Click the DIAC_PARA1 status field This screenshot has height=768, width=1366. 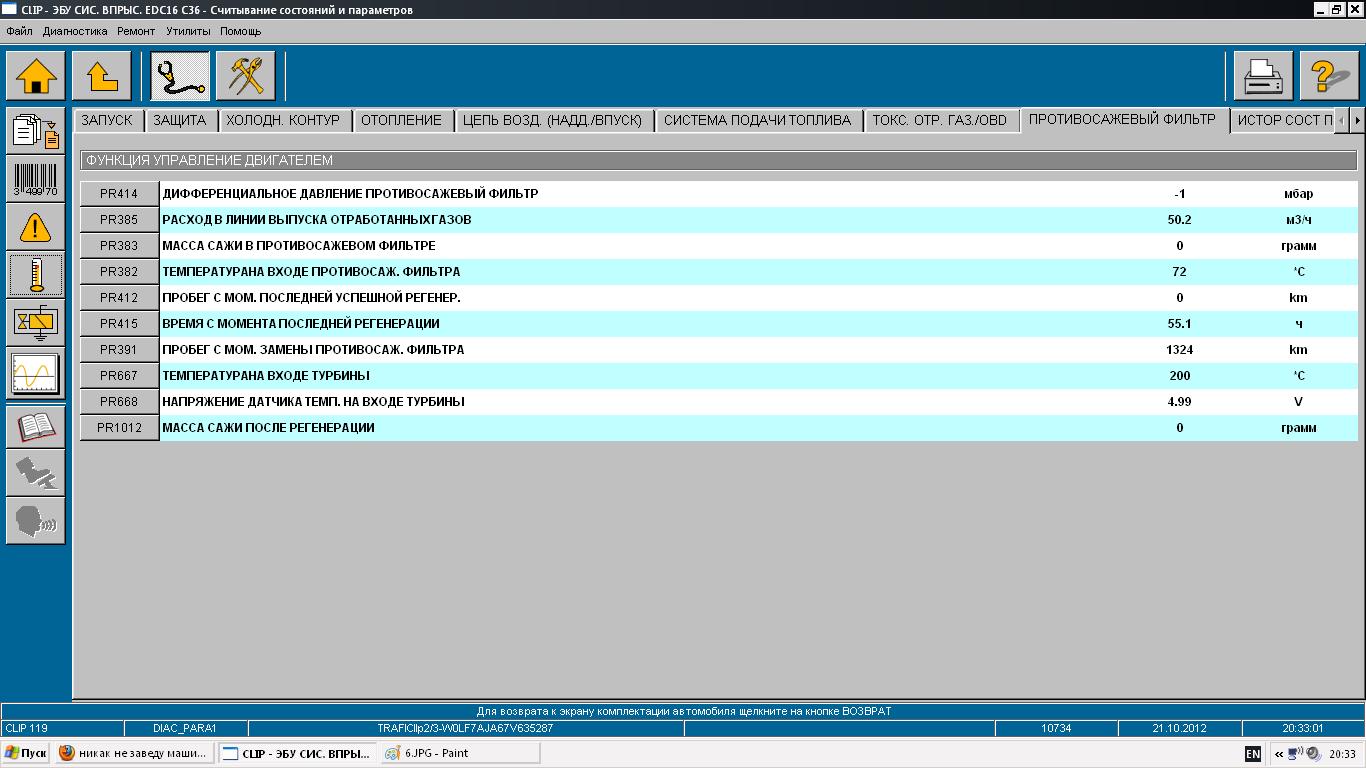coord(185,728)
